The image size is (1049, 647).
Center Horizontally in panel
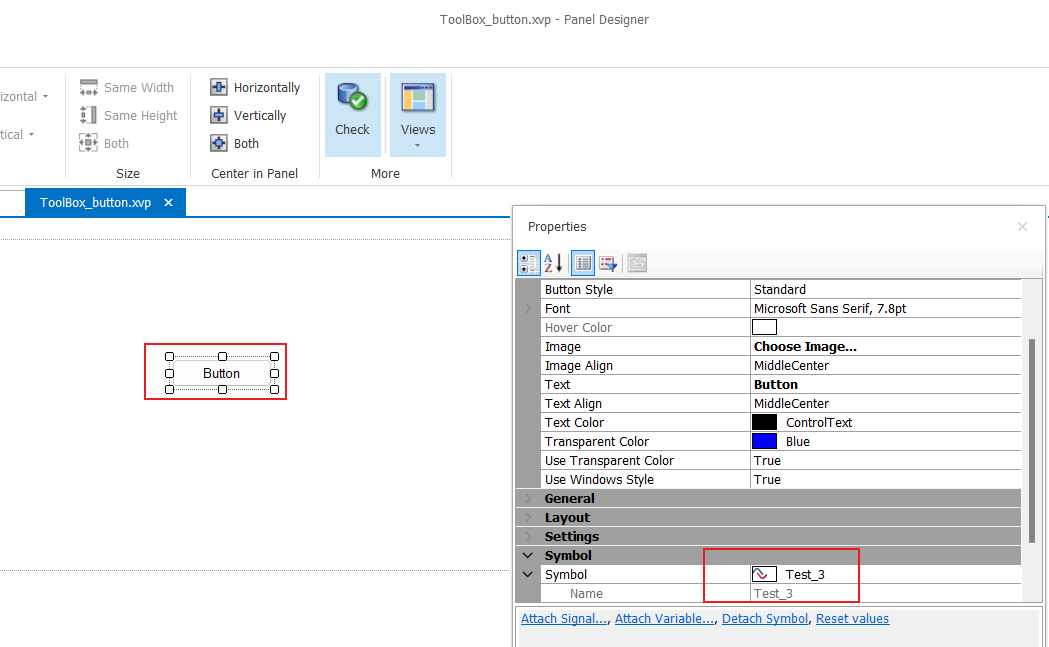255,88
